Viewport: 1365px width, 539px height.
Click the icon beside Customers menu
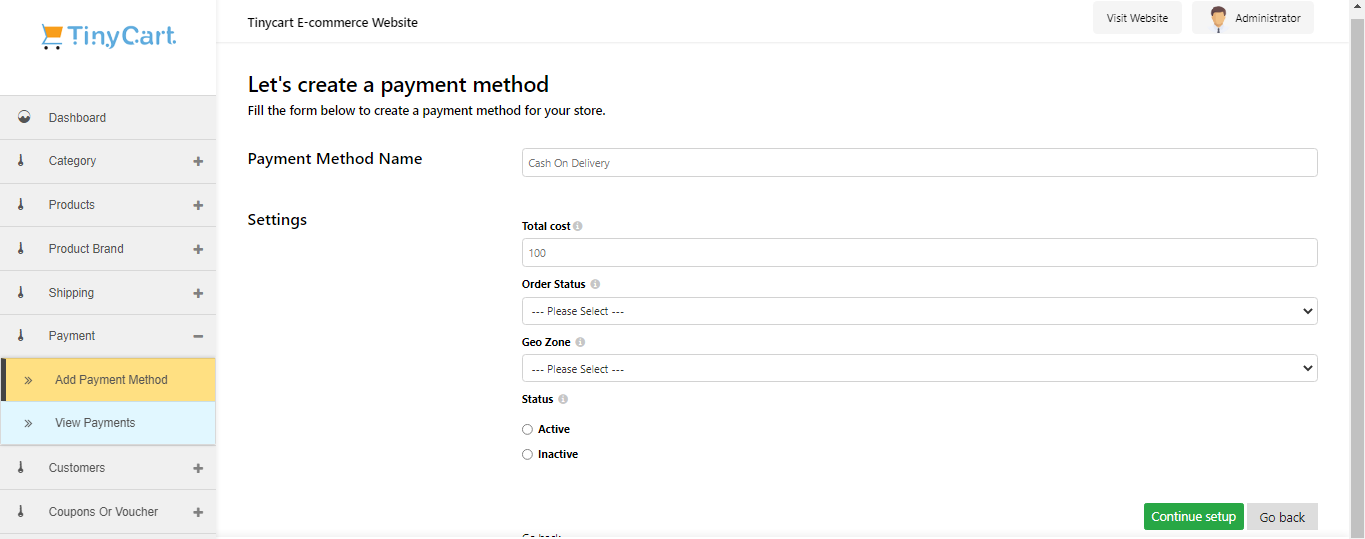coord(21,467)
